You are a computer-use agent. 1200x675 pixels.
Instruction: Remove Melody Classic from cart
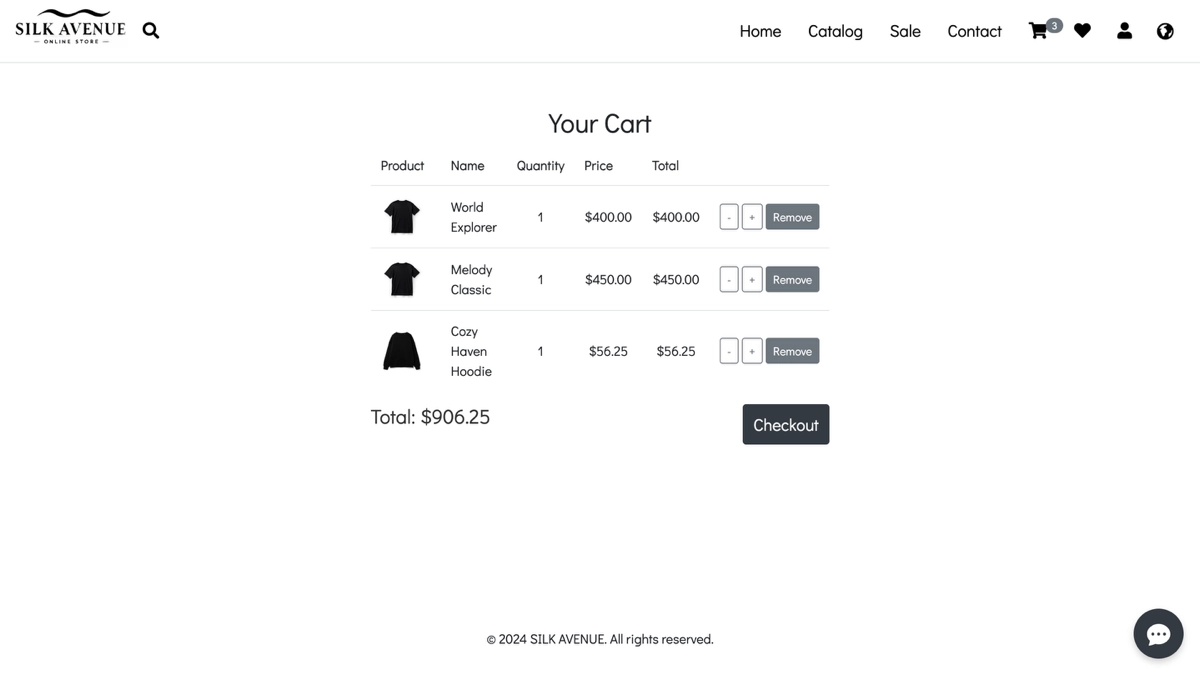coord(792,280)
